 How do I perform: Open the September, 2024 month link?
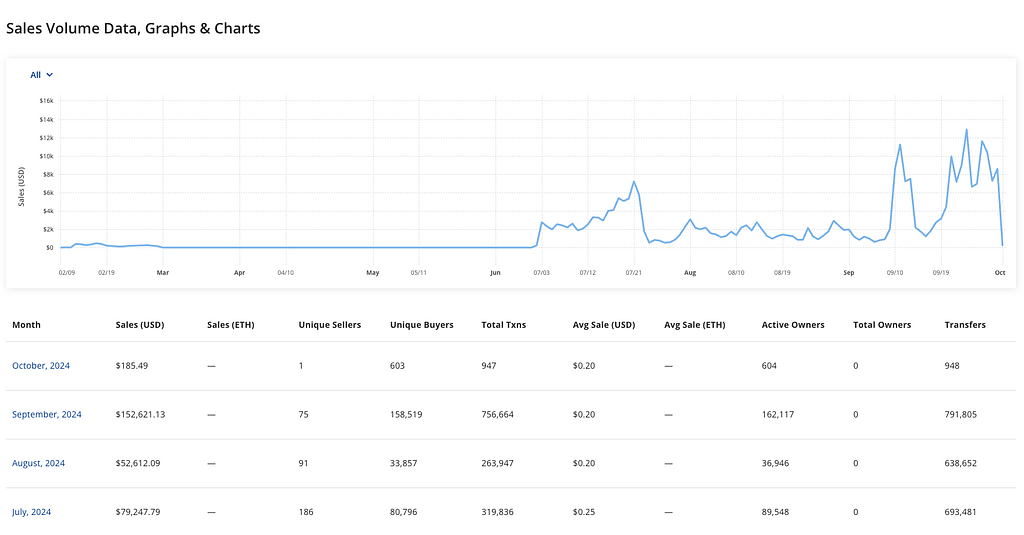coord(47,414)
